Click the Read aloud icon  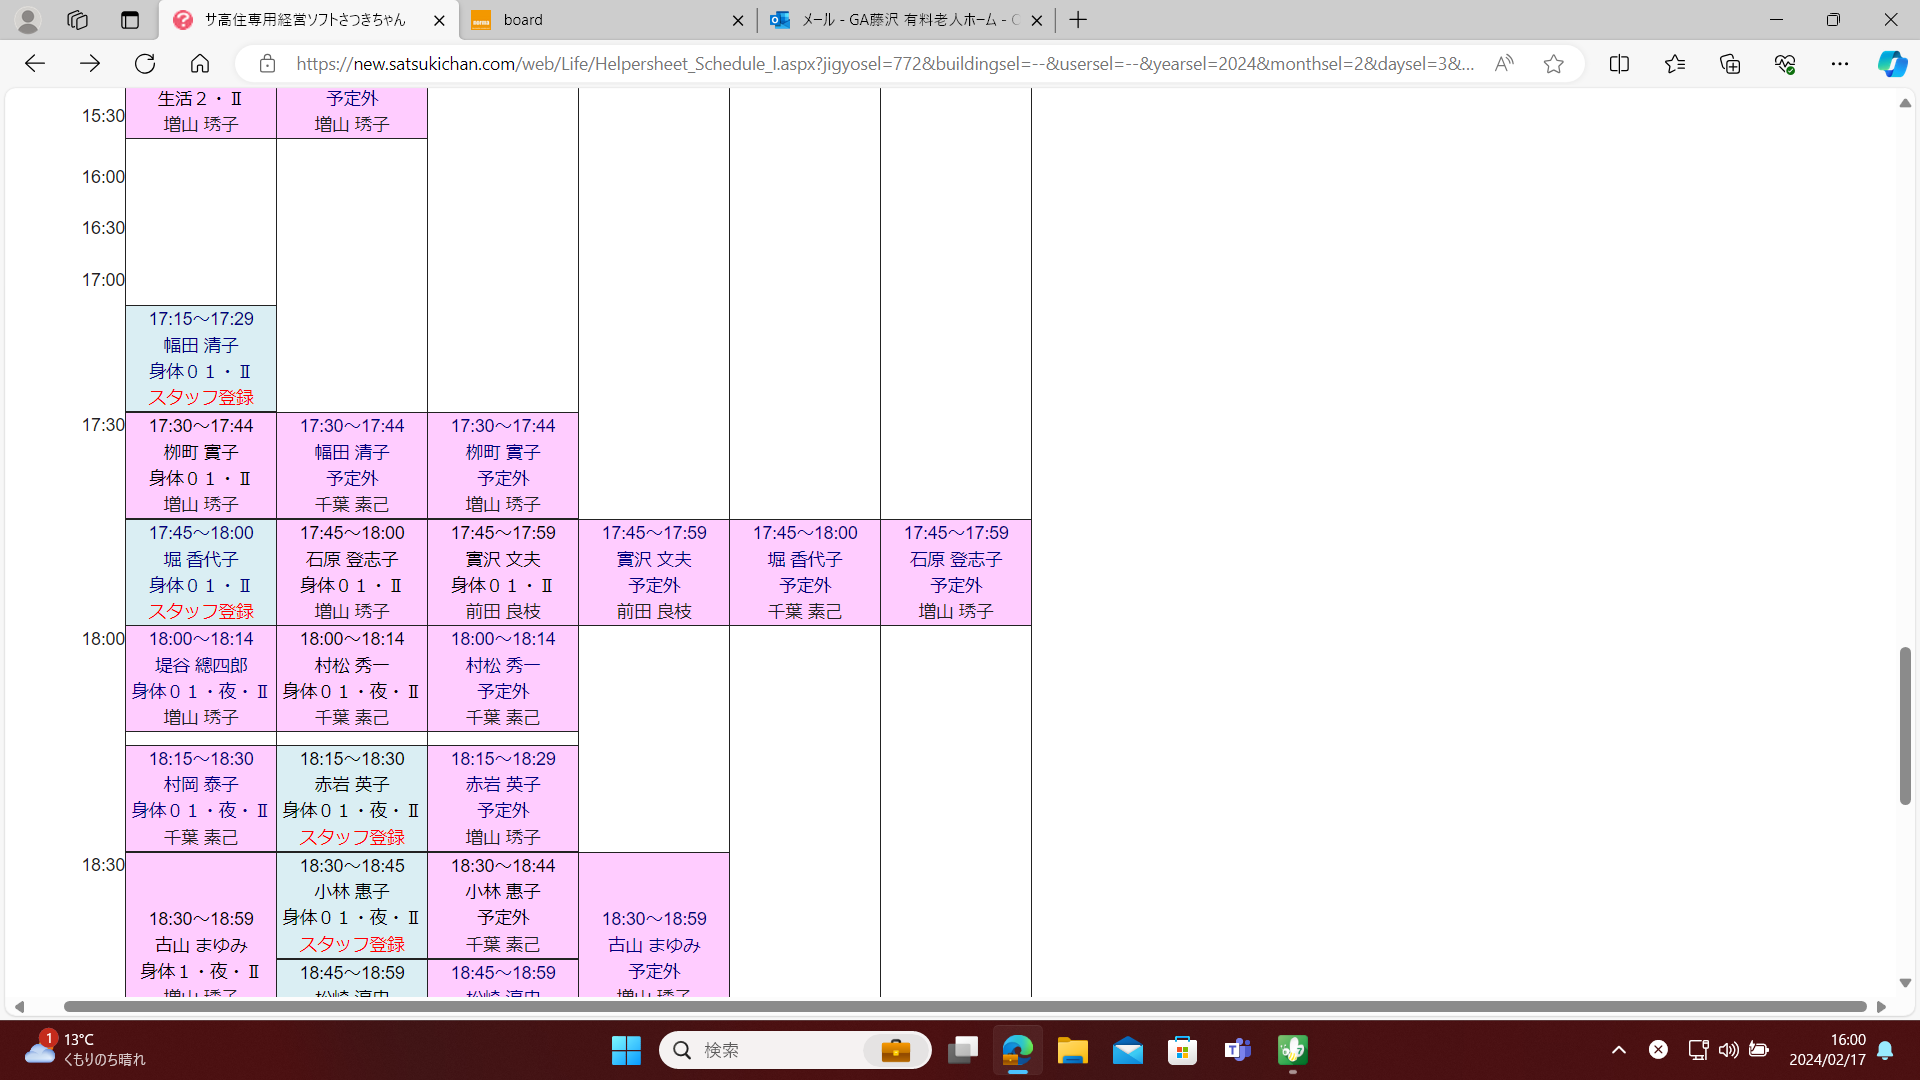click(x=1504, y=64)
